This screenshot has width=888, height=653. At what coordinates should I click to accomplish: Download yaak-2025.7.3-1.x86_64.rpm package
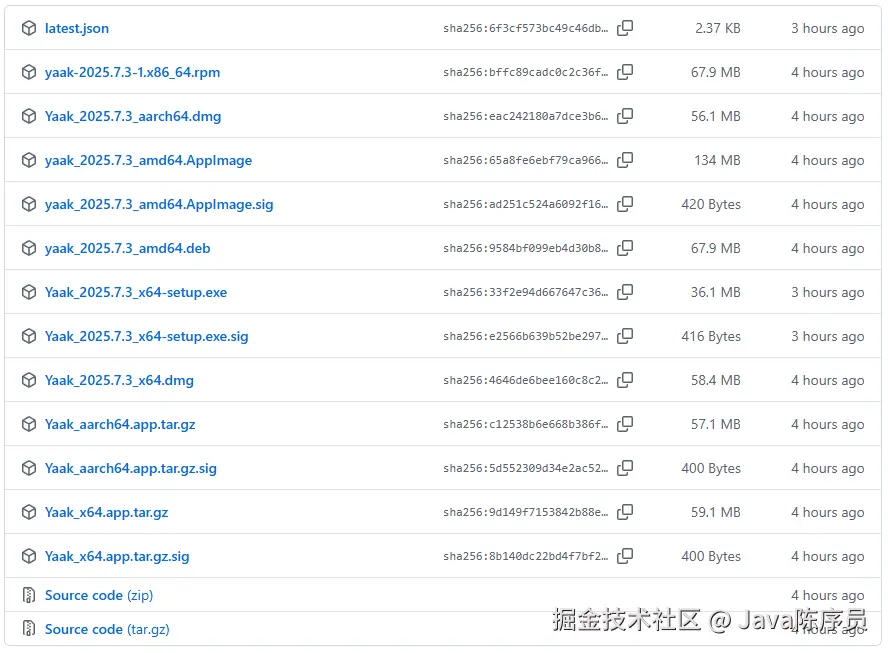(x=133, y=72)
